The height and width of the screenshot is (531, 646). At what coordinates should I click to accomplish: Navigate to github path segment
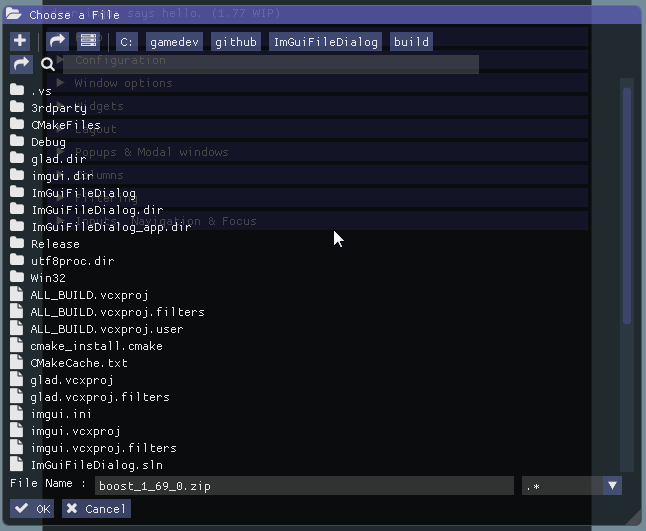[x=236, y=42]
